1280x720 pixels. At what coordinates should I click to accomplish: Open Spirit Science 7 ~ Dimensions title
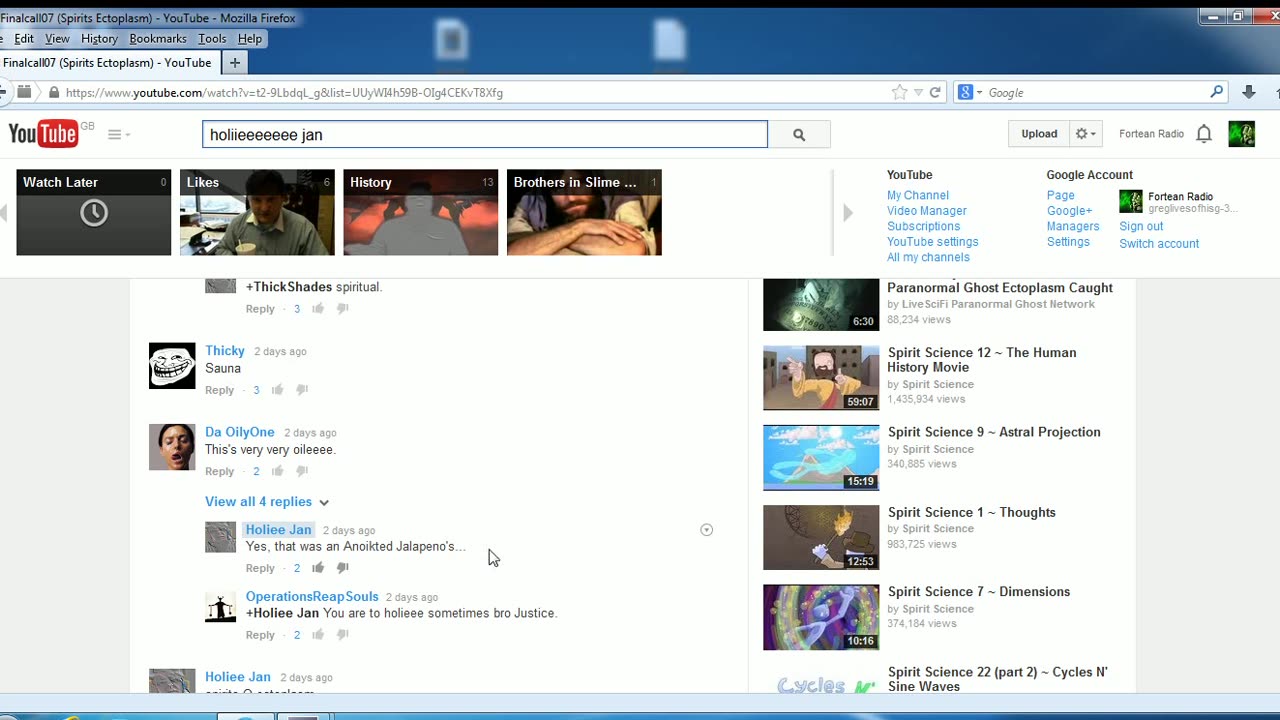point(979,592)
